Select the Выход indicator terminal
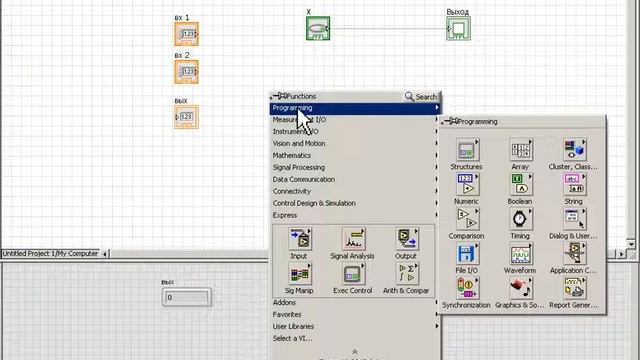This screenshot has width=640, height=360. 458,28
